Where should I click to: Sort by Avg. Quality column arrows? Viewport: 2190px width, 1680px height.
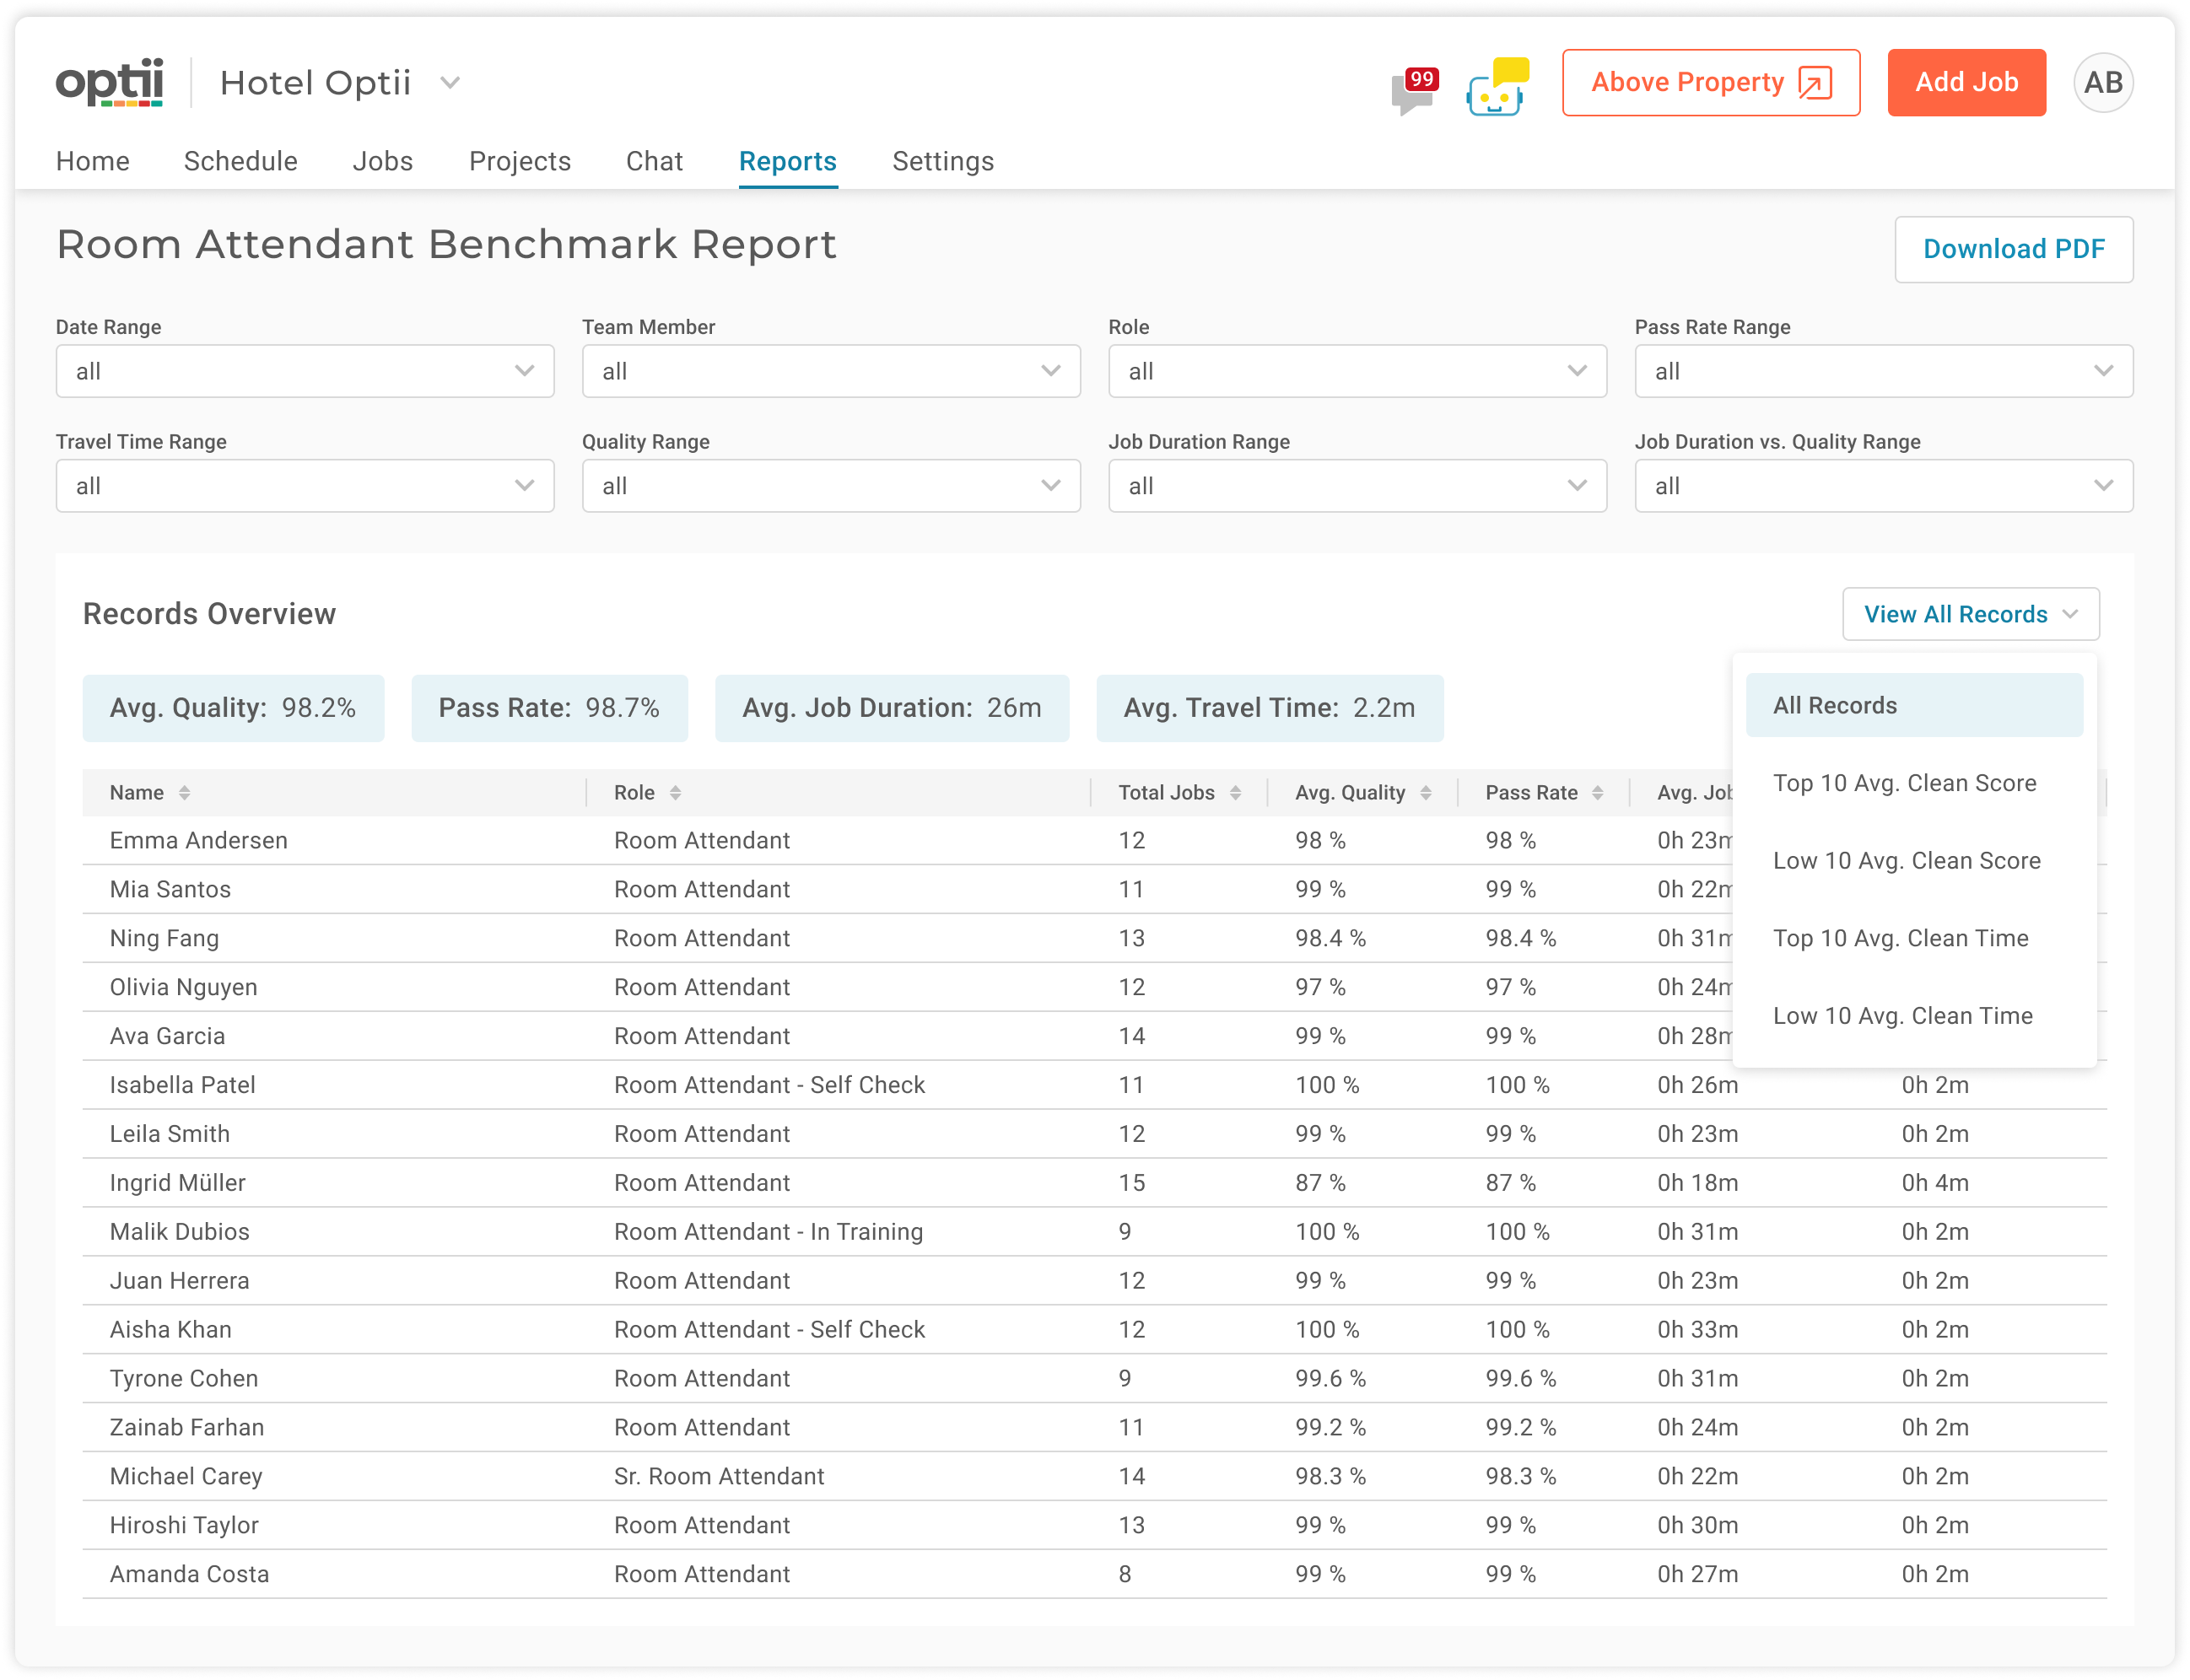coord(1426,793)
